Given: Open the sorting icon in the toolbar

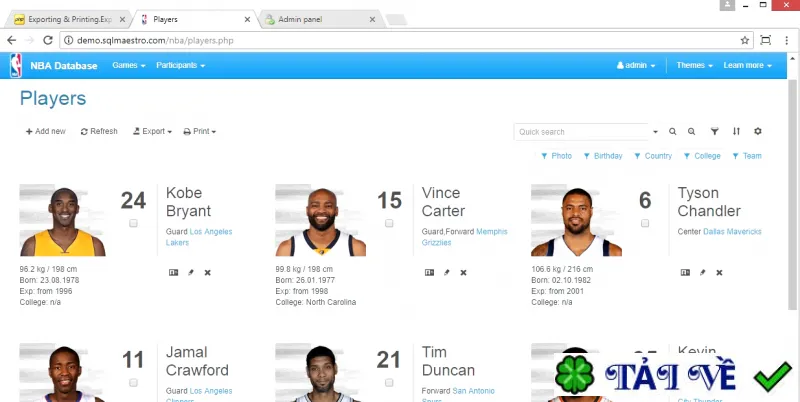Looking at the screenshot, I should click(x=736, y=132).
